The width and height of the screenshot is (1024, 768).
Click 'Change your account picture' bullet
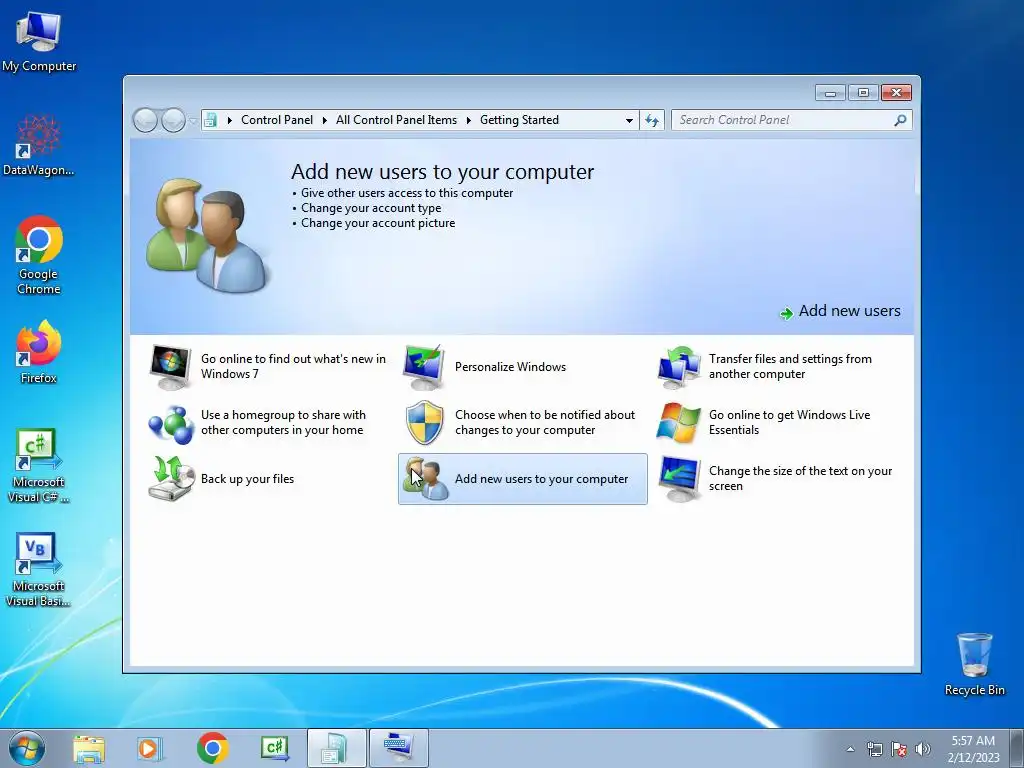(x=378, y=223)
